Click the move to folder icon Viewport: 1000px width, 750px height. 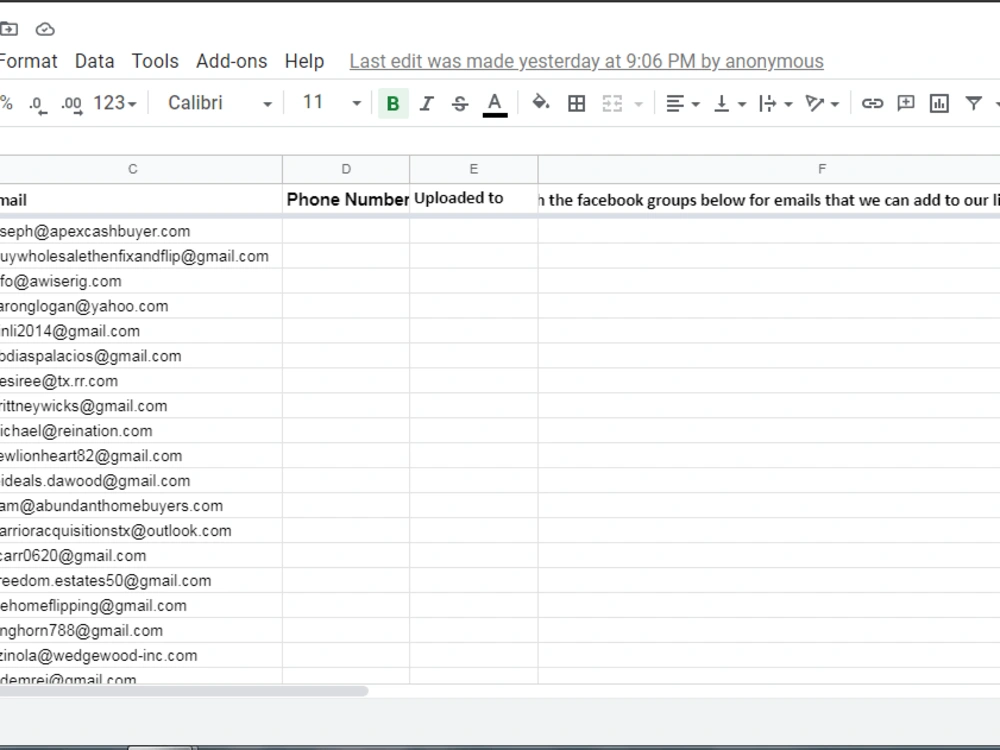[9, 29]
